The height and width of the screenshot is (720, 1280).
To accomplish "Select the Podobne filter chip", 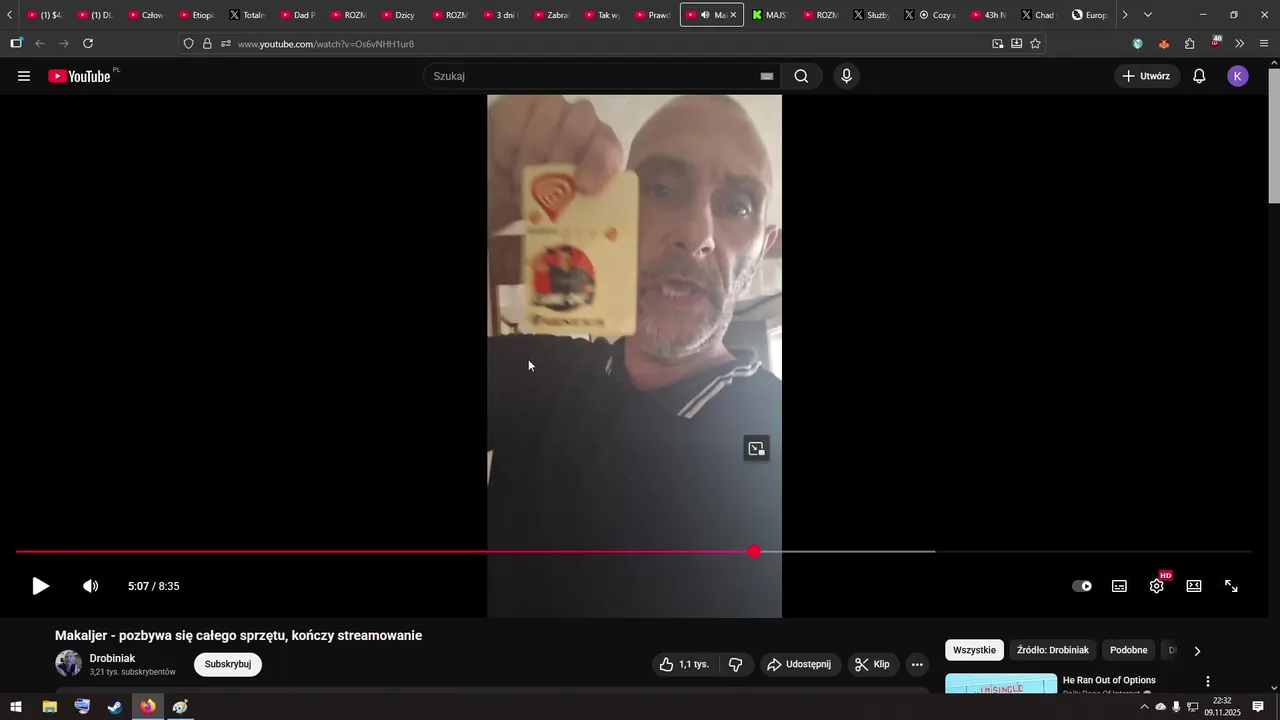I will click(x=1129, y=650).
